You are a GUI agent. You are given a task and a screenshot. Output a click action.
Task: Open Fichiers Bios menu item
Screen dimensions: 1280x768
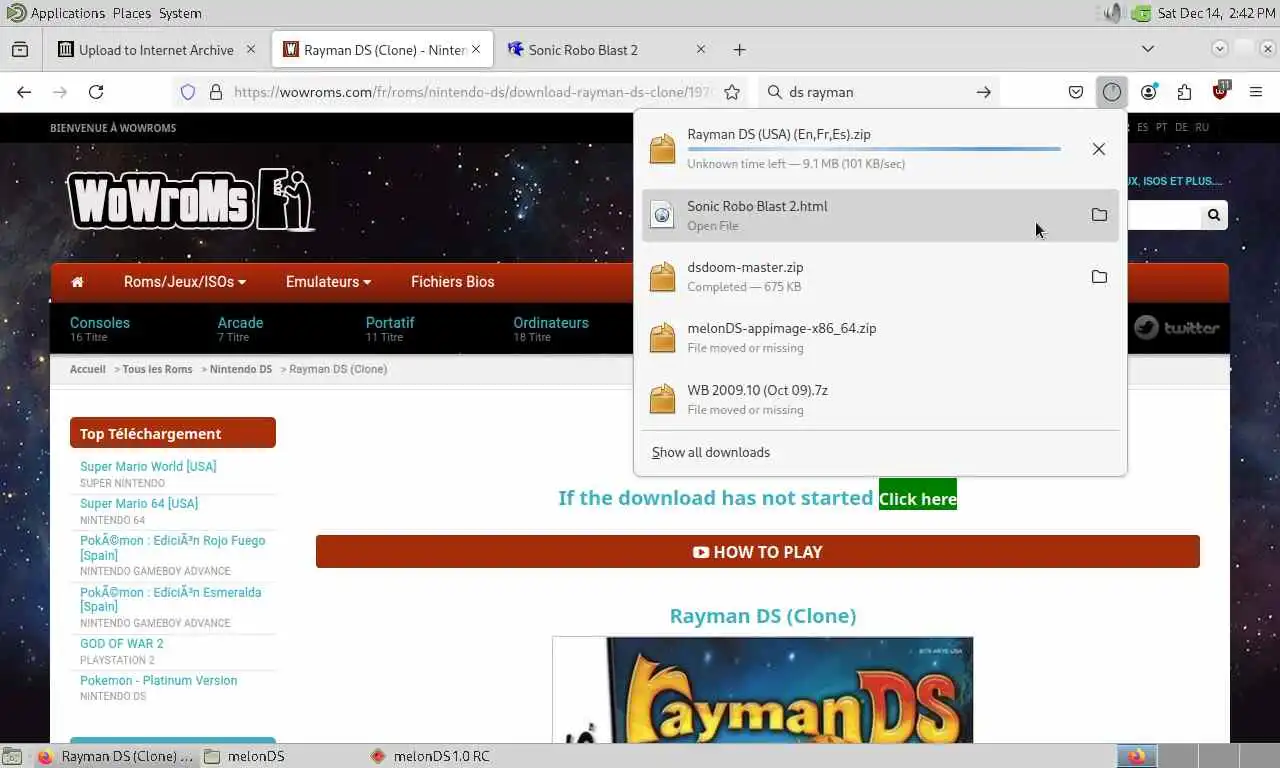point(453,282)
